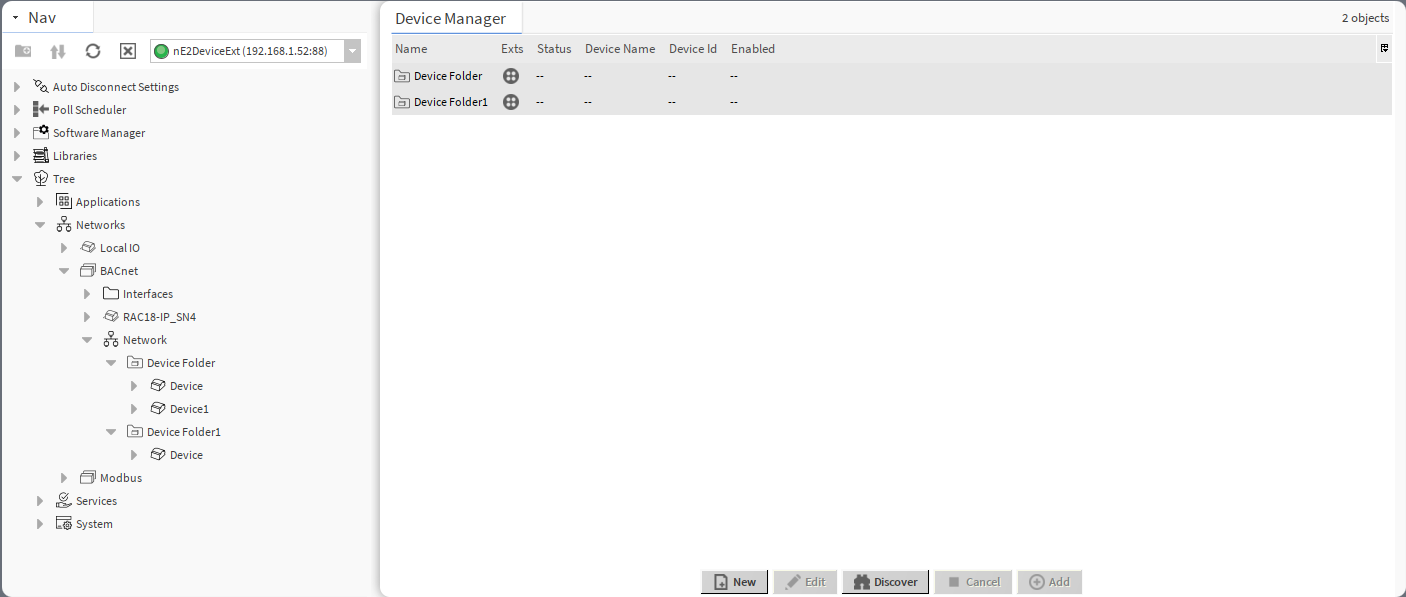Screen dimensions: 1406x597
Task: Click the Exts icon for Device Folder1 row
Action: 511,102
